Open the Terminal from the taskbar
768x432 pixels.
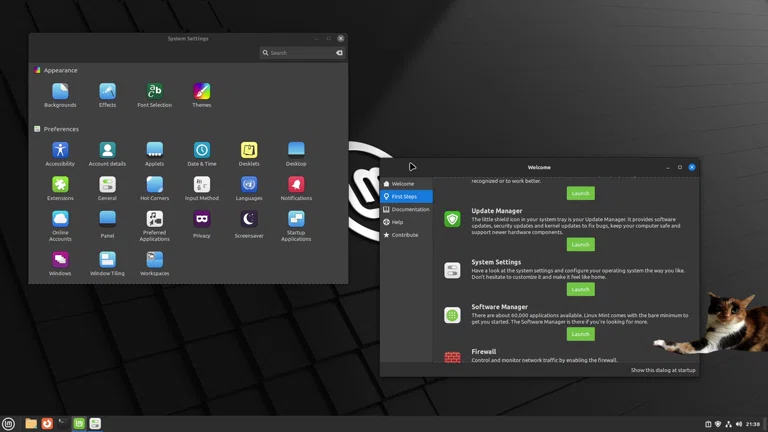pyautogui.click(x=63, y=424)
